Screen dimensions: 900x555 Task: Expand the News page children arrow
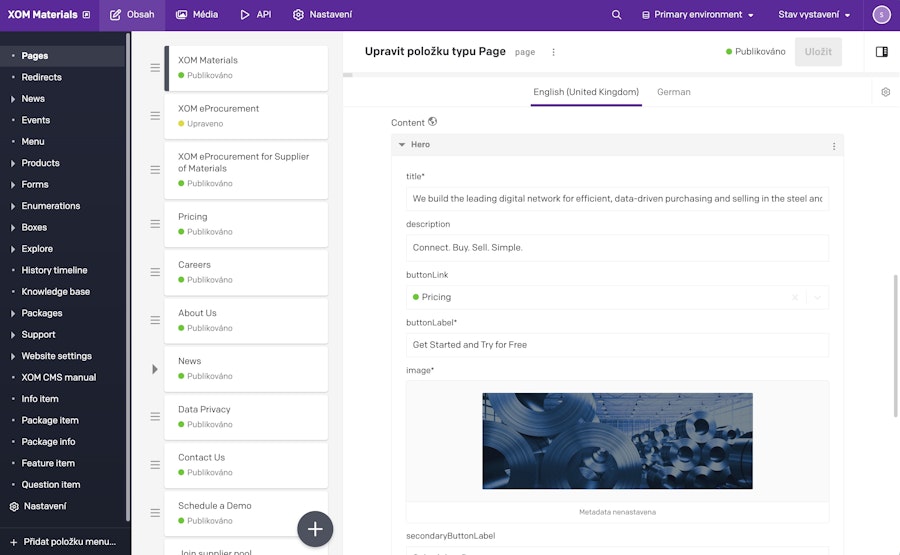point(154,369)
